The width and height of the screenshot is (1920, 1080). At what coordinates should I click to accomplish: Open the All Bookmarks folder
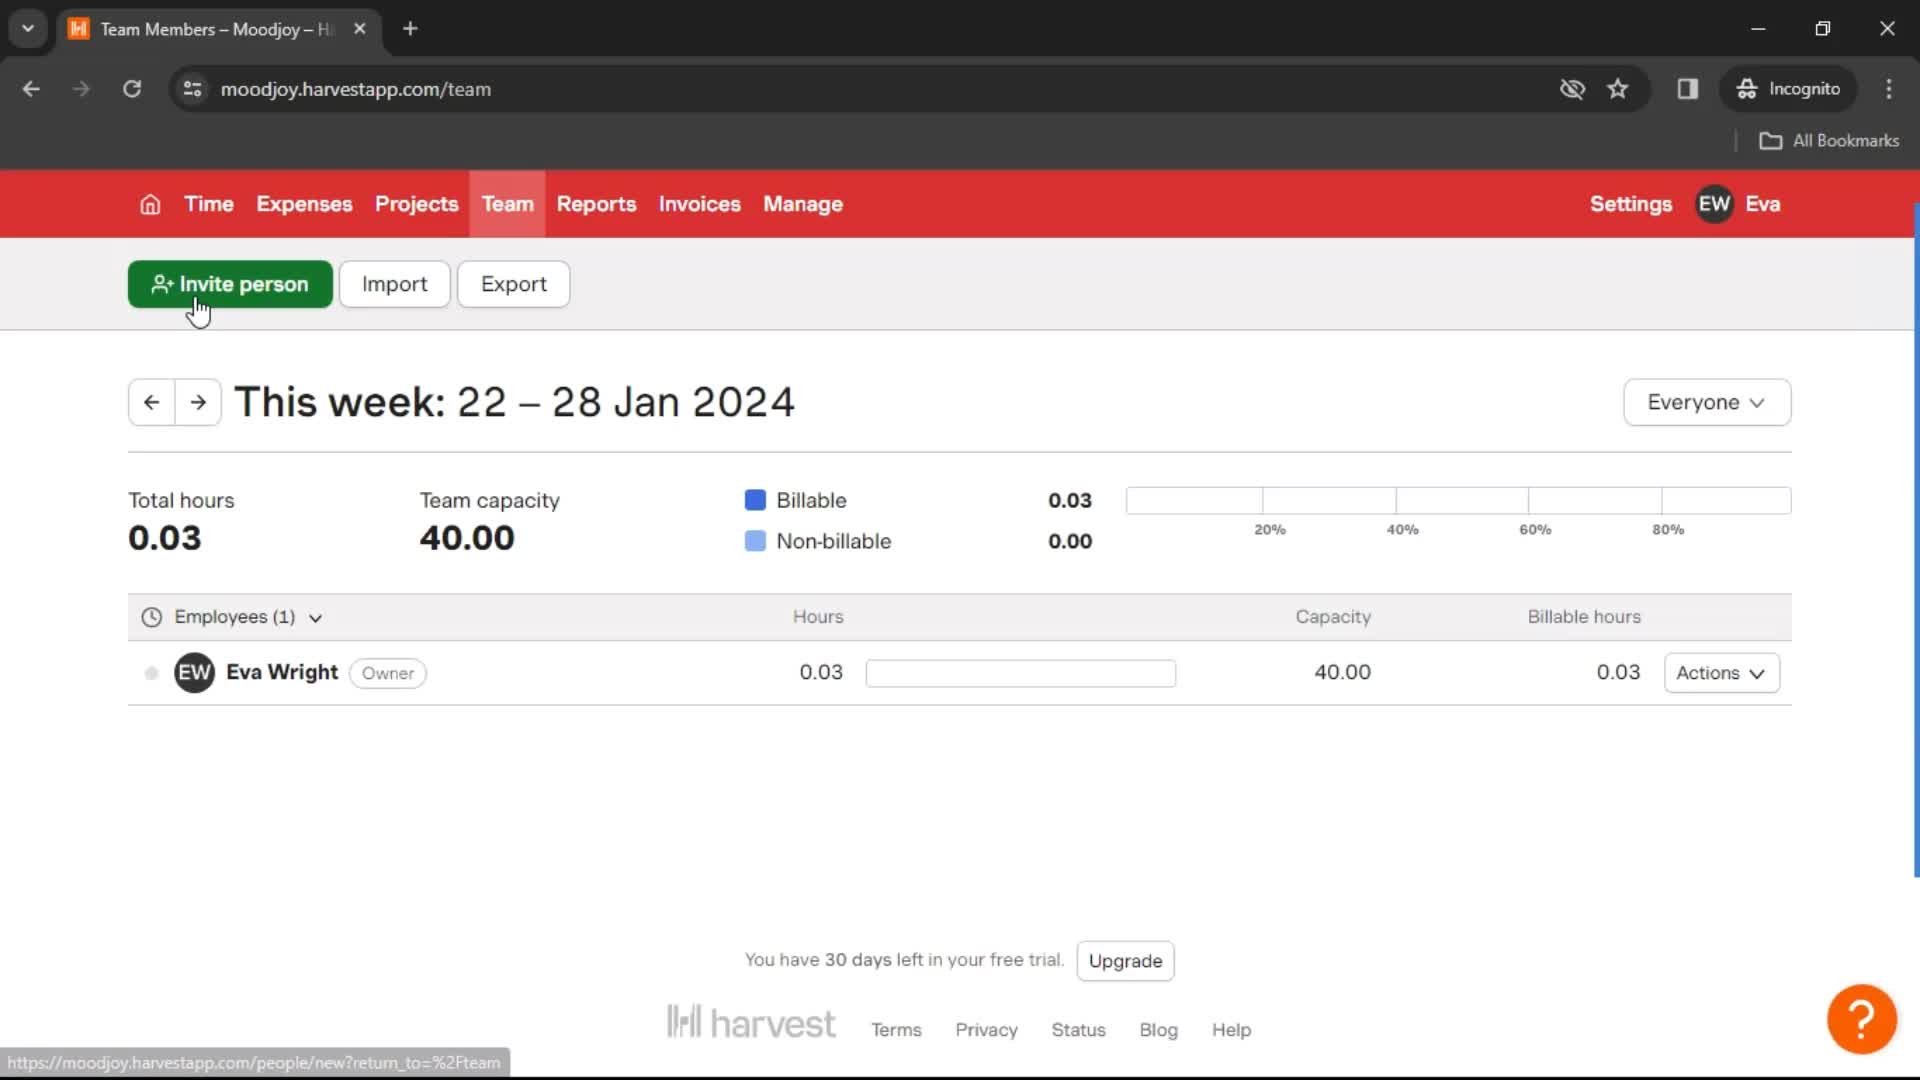coord(1829,141)
